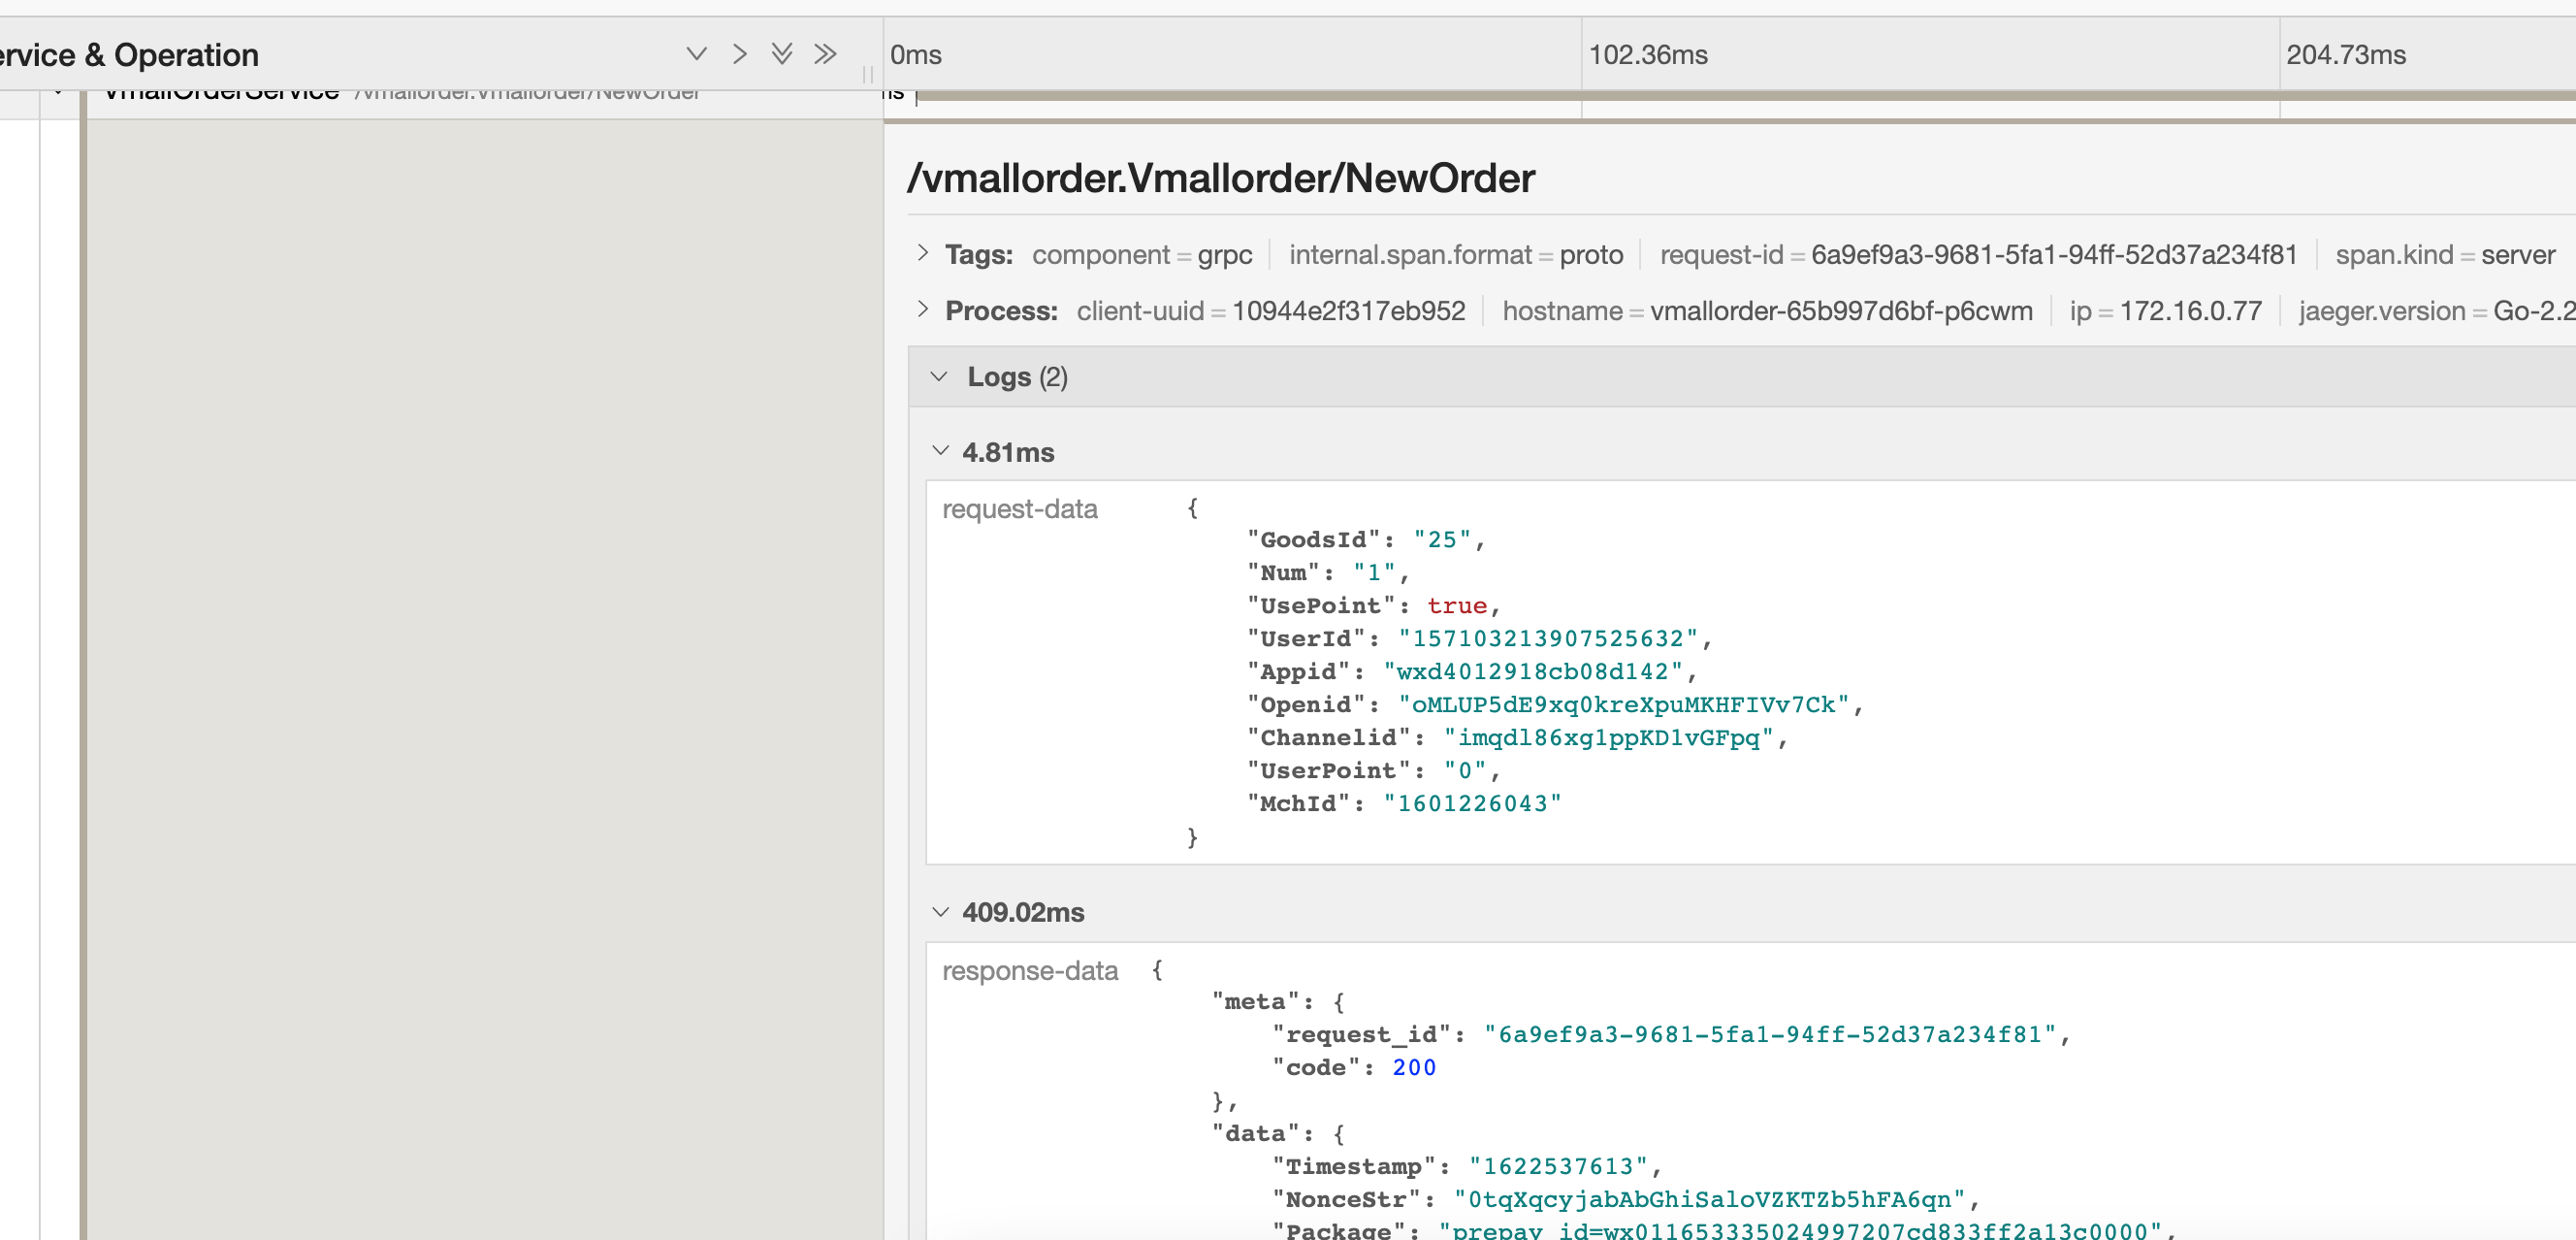Image resolution: width=2576 pixels, height=1240 pixels.
Task: Collapse the 4.81ms log entry
Action: tap(940, 451)
